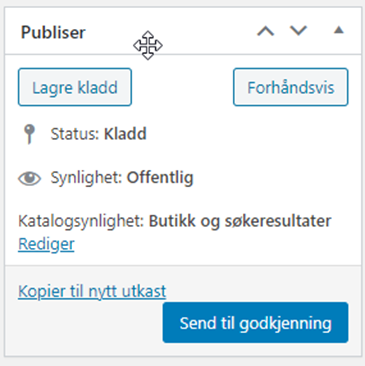Collapse the Publiser panel with the triangle toggle
Image resolution: width=365 pixels, height=366 pixels.
[x=339, y=30]
